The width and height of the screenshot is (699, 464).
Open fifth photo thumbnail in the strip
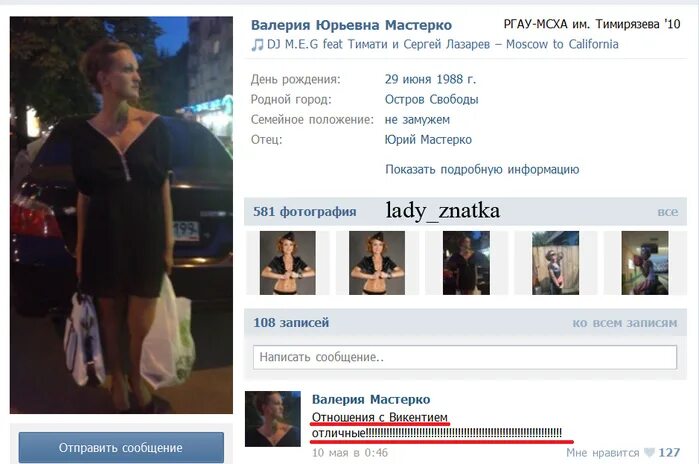coord(645,263)
